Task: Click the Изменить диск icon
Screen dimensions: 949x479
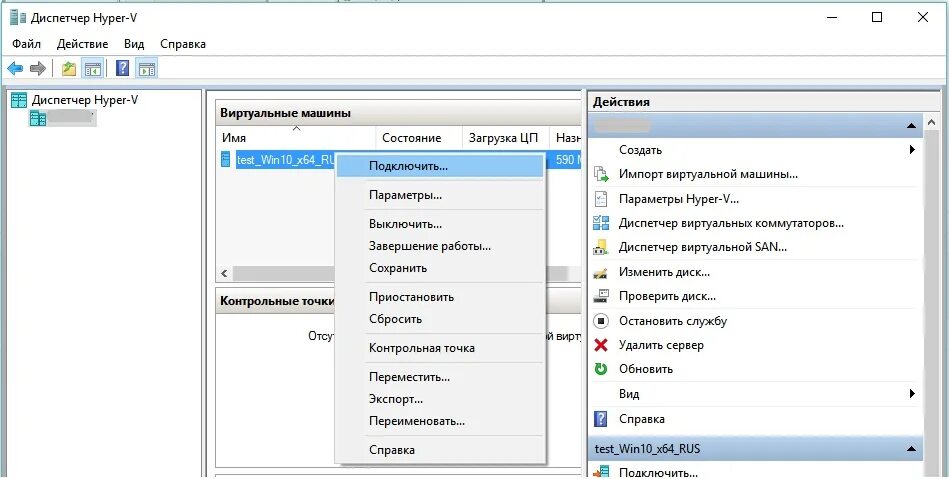Action: pos(600,273)
